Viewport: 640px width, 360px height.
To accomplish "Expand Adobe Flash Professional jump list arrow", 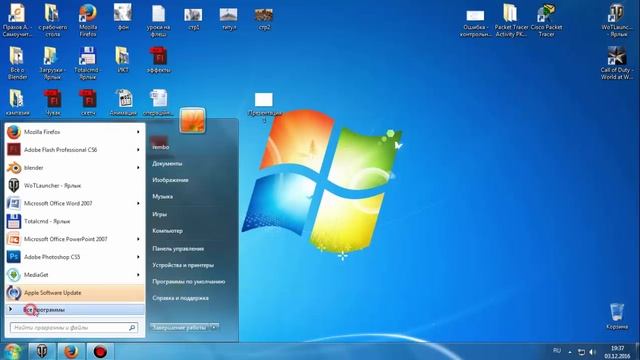I will coord(138,150).
